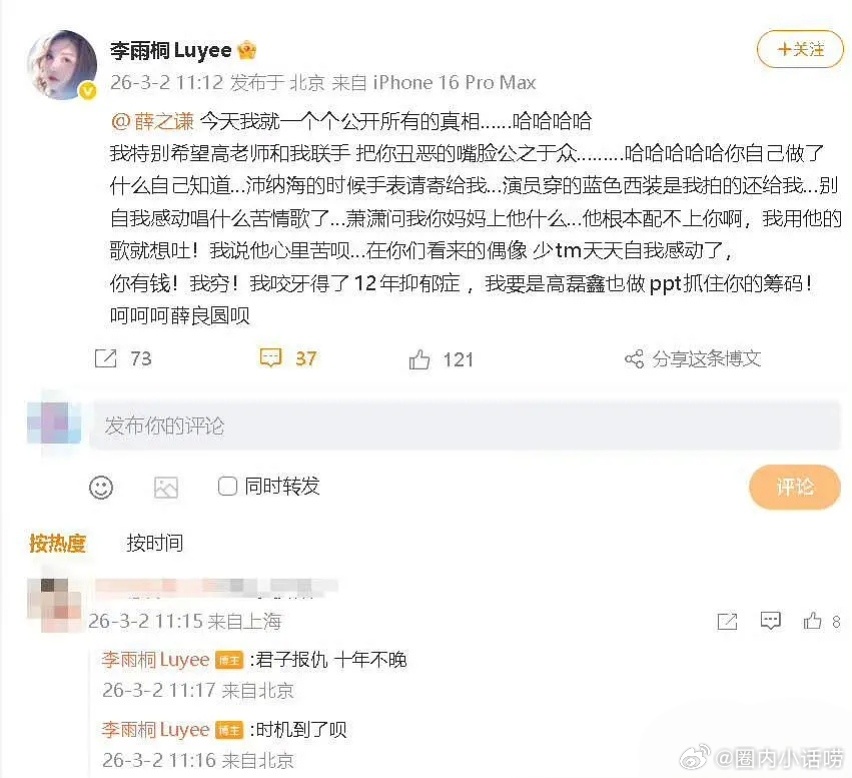852x778 pixels.
Task: Like the Shanghai comment with 8 likes
Action: pyautogui.click(x=813, y=620)
